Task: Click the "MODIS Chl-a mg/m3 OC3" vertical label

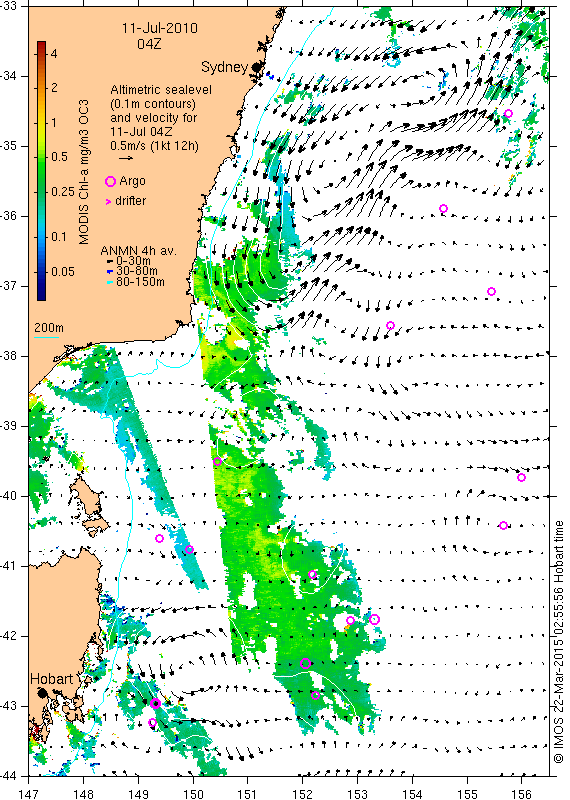Action: click(x=84, y=172)
